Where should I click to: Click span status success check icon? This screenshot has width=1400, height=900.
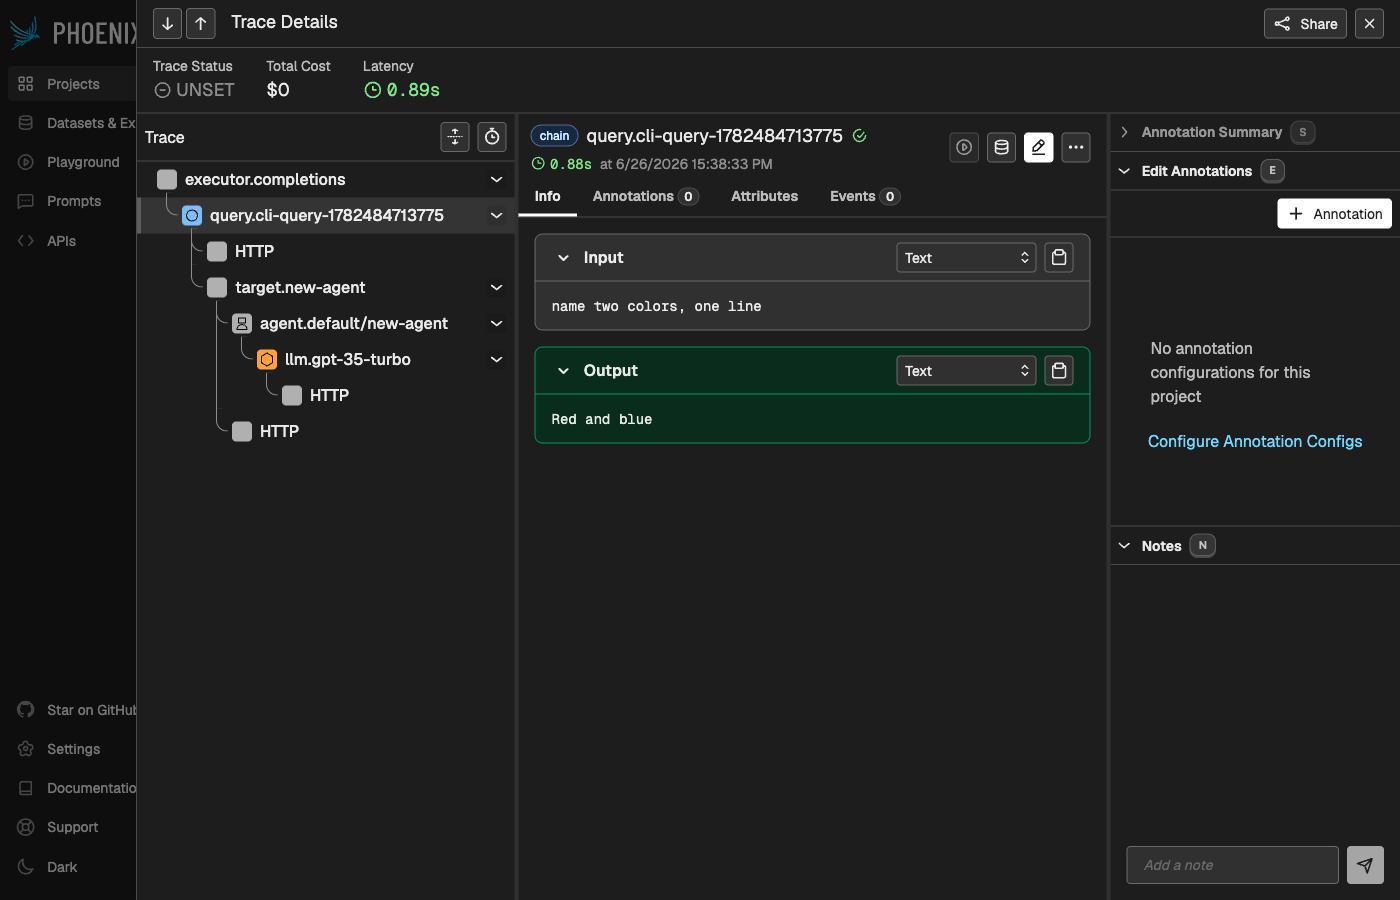tap(859, 136)
